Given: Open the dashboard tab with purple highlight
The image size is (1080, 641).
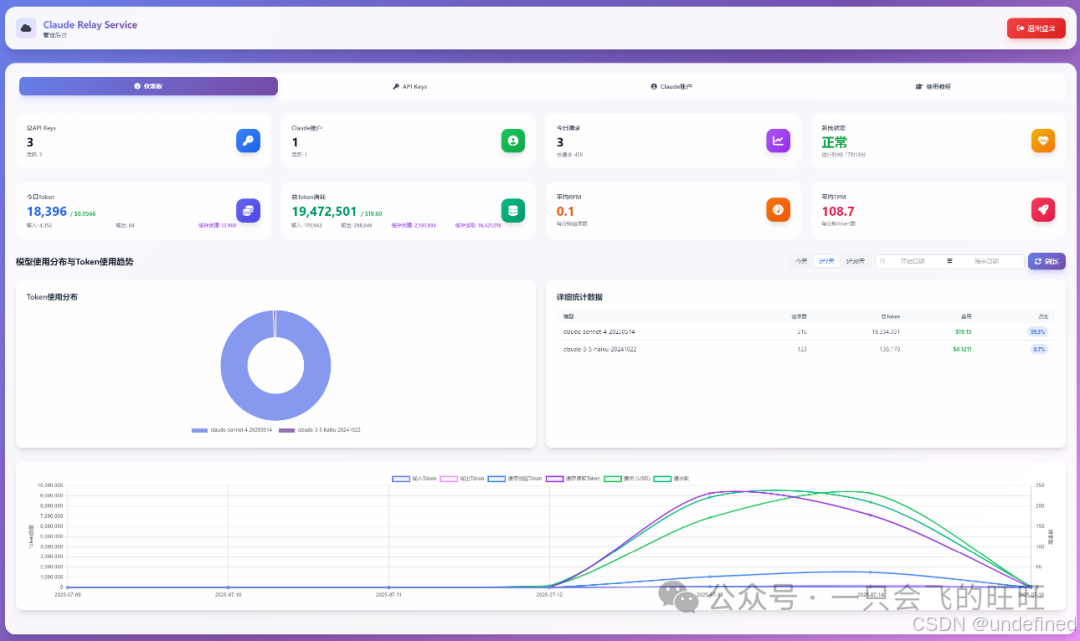Looking at the screenshot, I should coord(148,86).
